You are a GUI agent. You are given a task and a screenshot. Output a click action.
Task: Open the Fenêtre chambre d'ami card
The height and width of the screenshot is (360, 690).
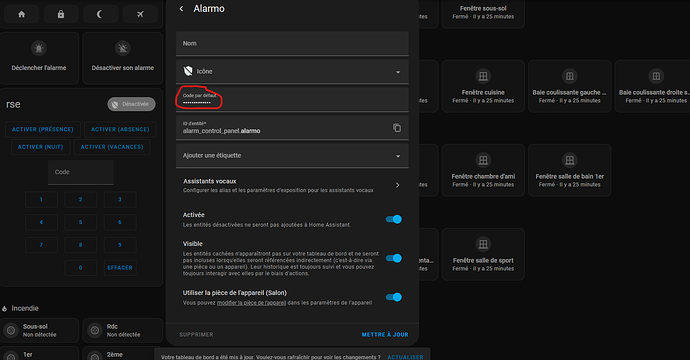click(483, 170)
